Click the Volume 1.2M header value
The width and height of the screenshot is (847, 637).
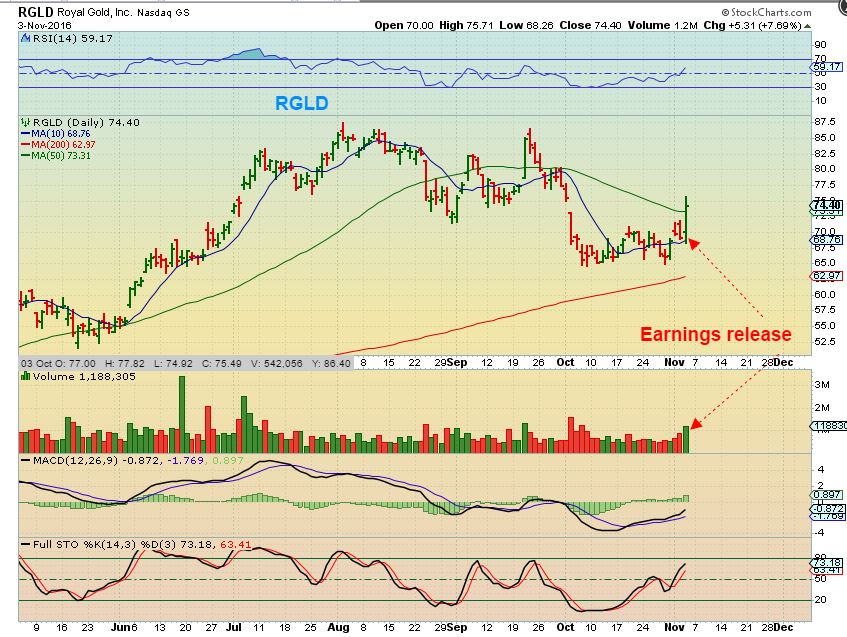(662, 25)
